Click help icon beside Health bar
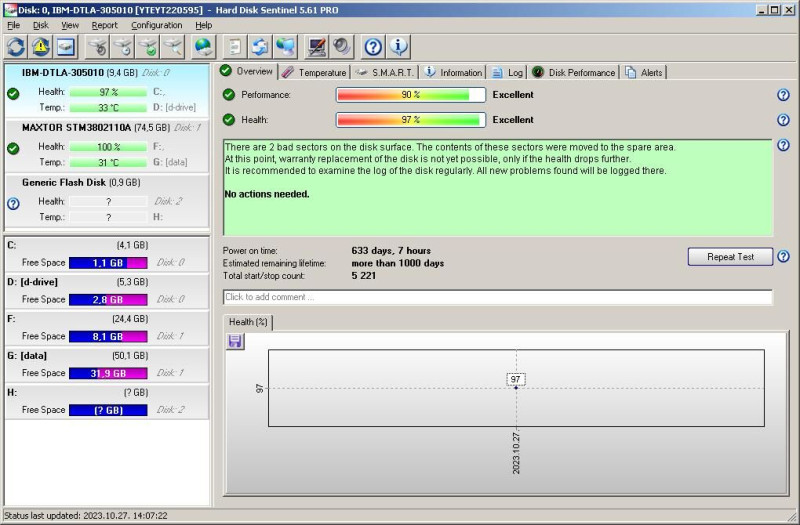 pos(783,120)
